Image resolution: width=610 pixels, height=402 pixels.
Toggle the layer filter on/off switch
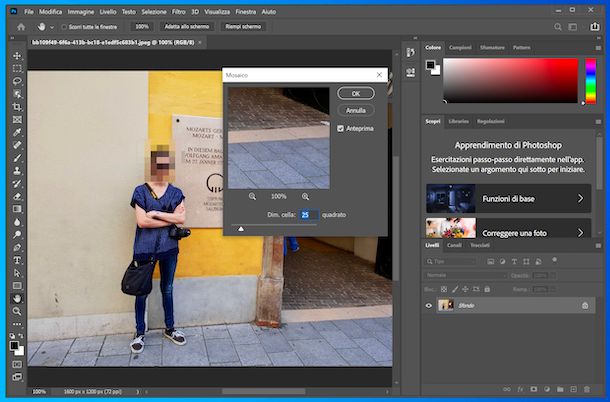click(x=554, y=260)
